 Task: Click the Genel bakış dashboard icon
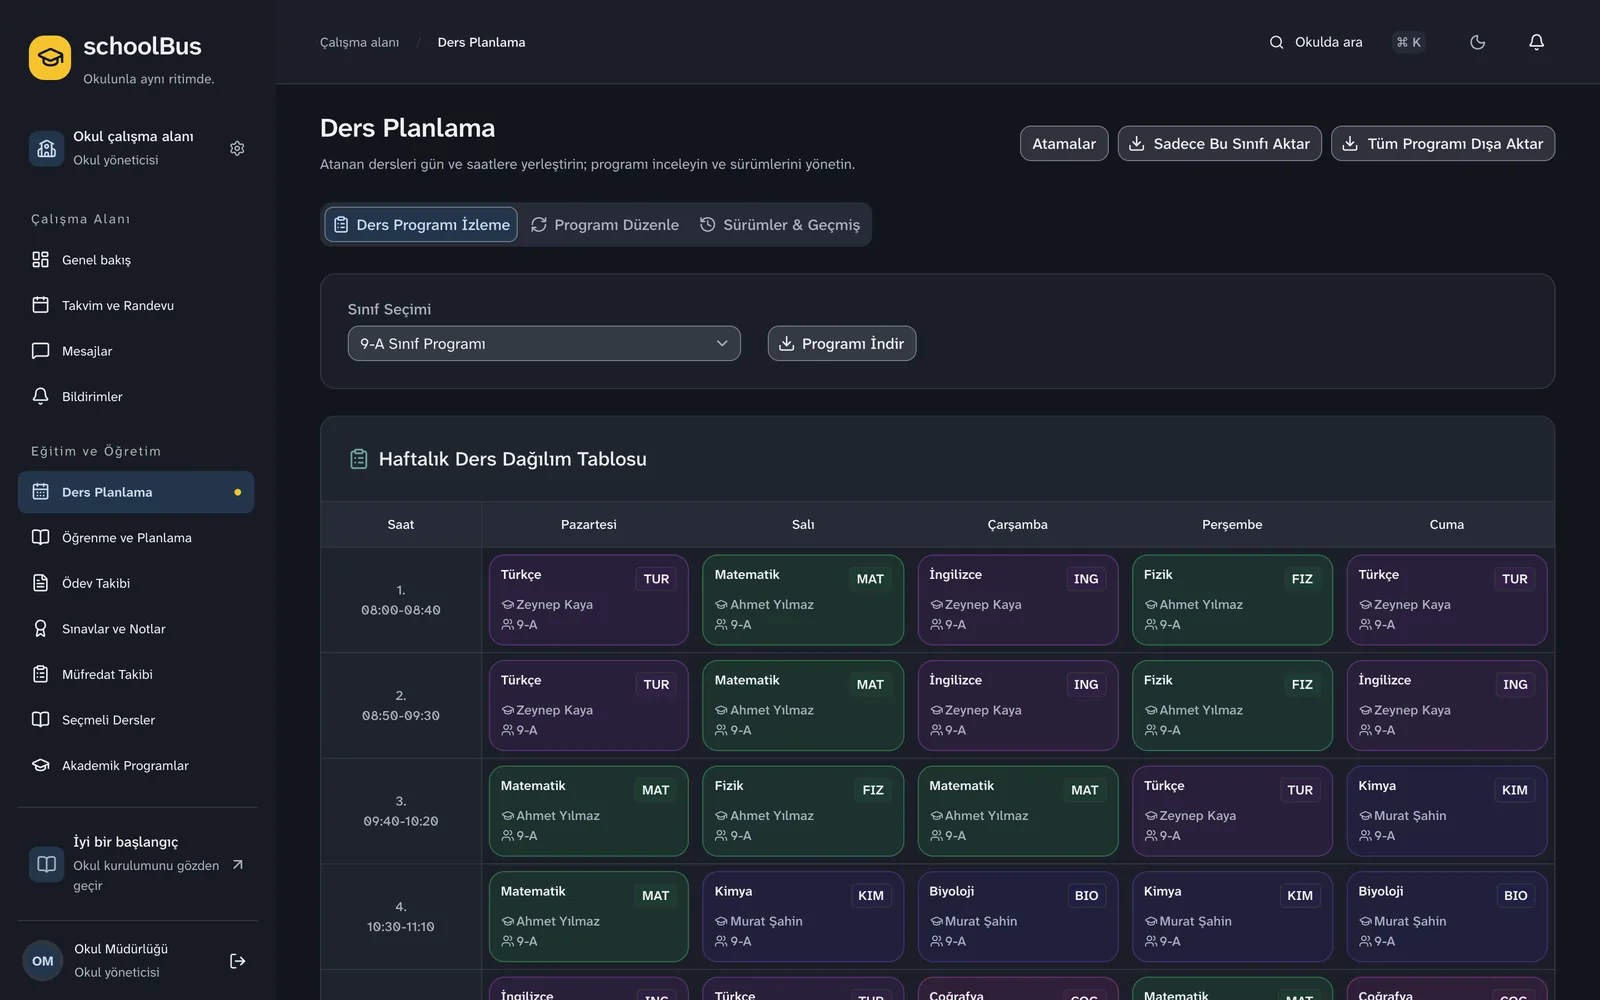coord(41,260)
